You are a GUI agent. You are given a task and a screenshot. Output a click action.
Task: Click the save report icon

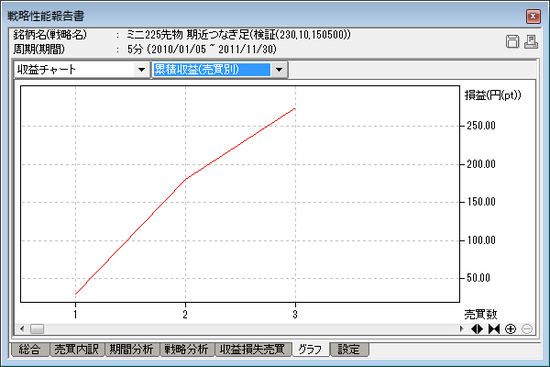click(x=512, y=42)
